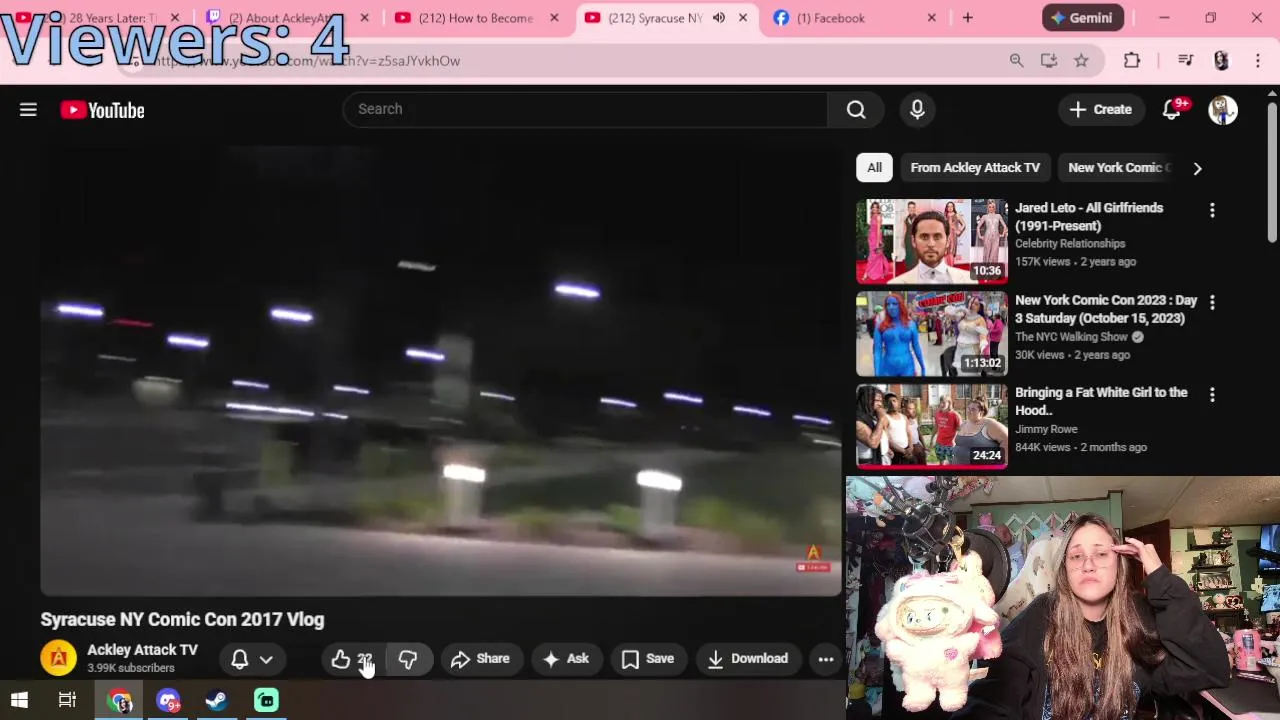This screenshot has height=720, width=1280.
Task: Switch to About AckleyAttack tab
Action: 284,18
